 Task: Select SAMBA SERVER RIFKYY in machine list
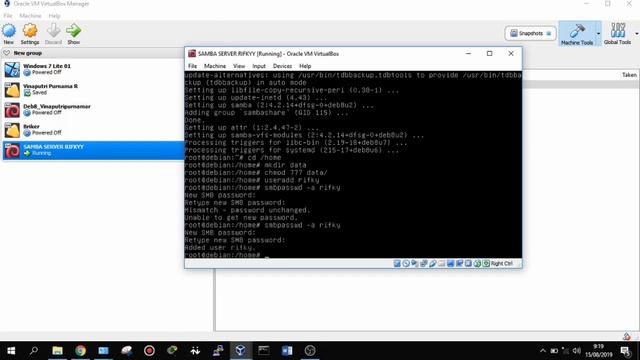[x=93, y=150]
